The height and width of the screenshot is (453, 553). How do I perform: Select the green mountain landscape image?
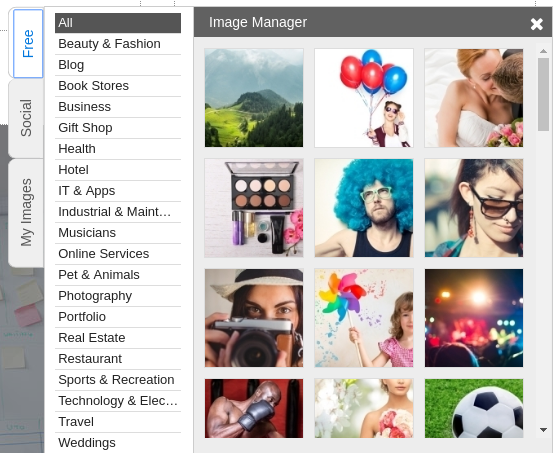tap(254, 98)
